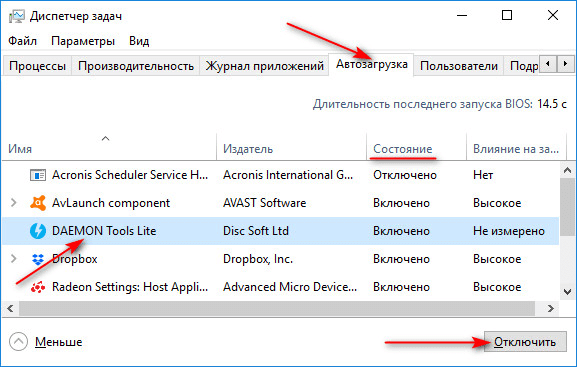Click Включено status in Dropbox row
The height and width of the screenshot is (367, 577).
401,259
